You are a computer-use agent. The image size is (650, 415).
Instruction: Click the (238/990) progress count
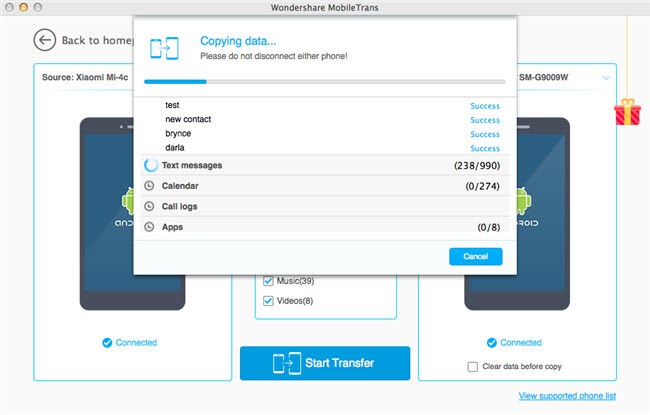(x=477, y=165)
